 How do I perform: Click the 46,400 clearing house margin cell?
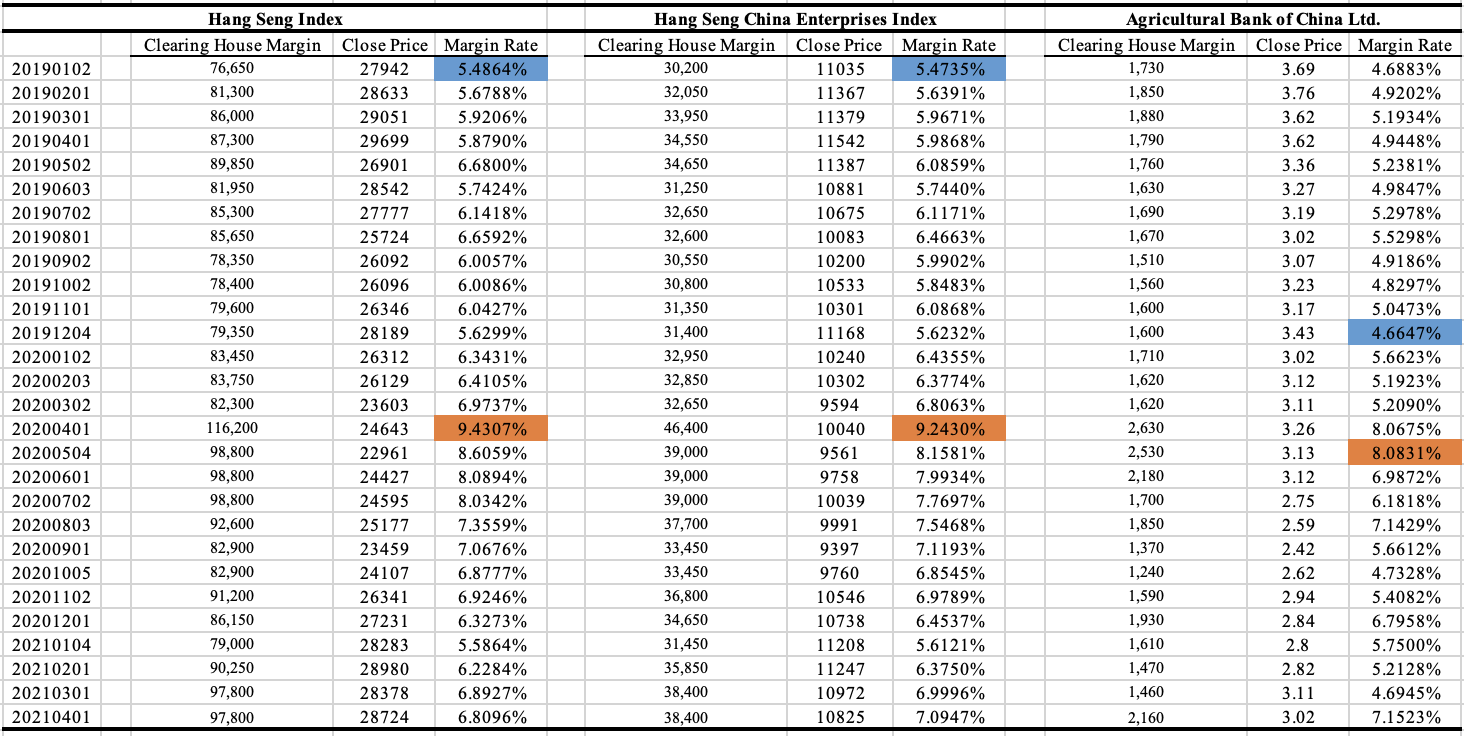click(686, 429)
